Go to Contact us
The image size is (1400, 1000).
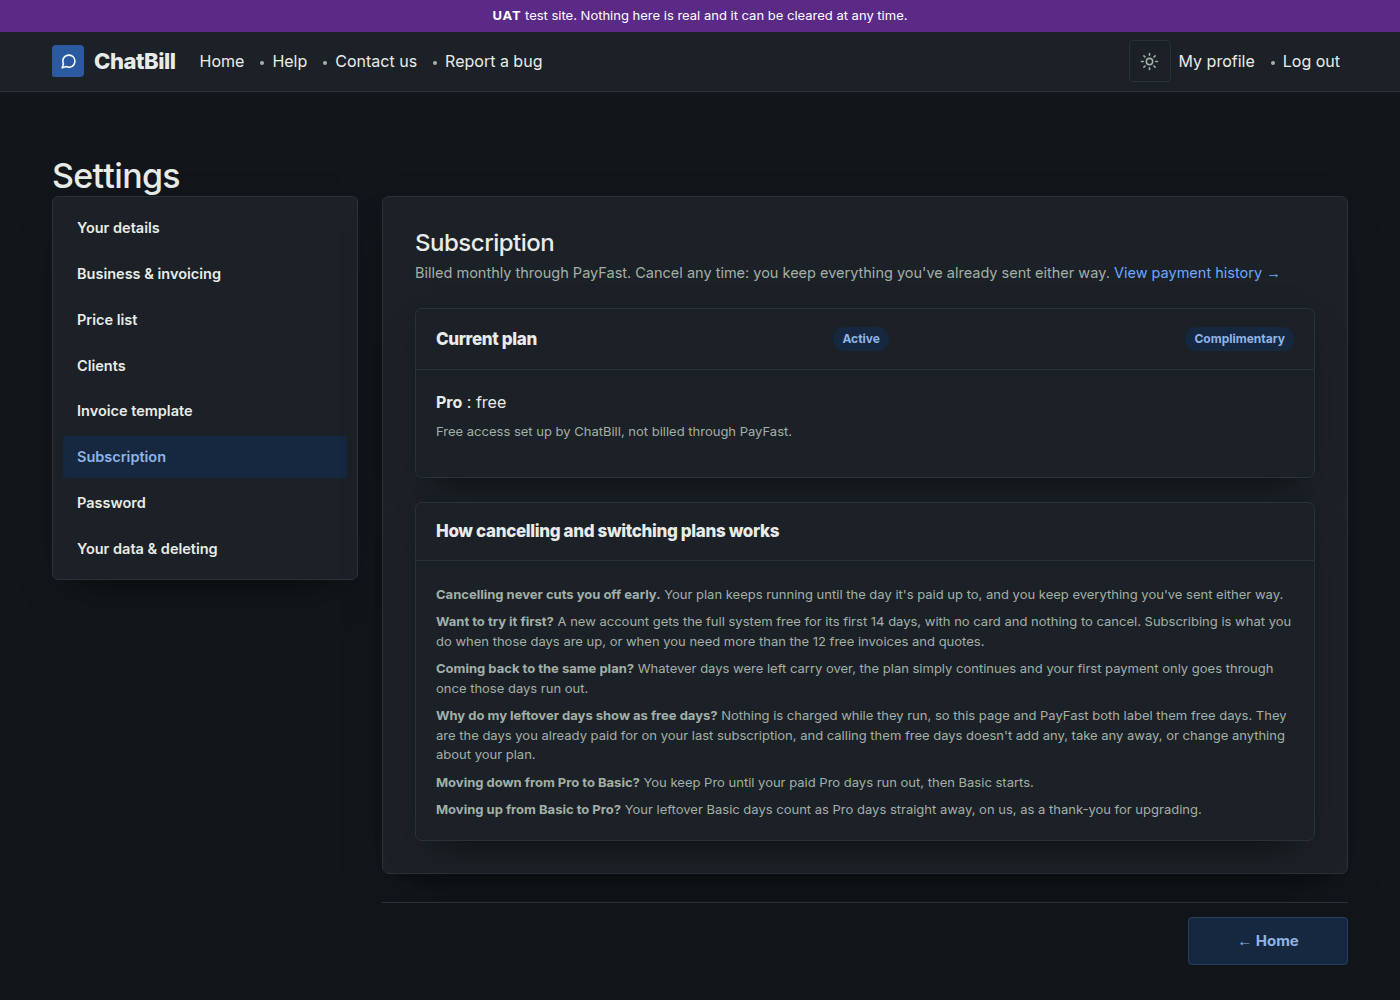[x=376, y=61]
